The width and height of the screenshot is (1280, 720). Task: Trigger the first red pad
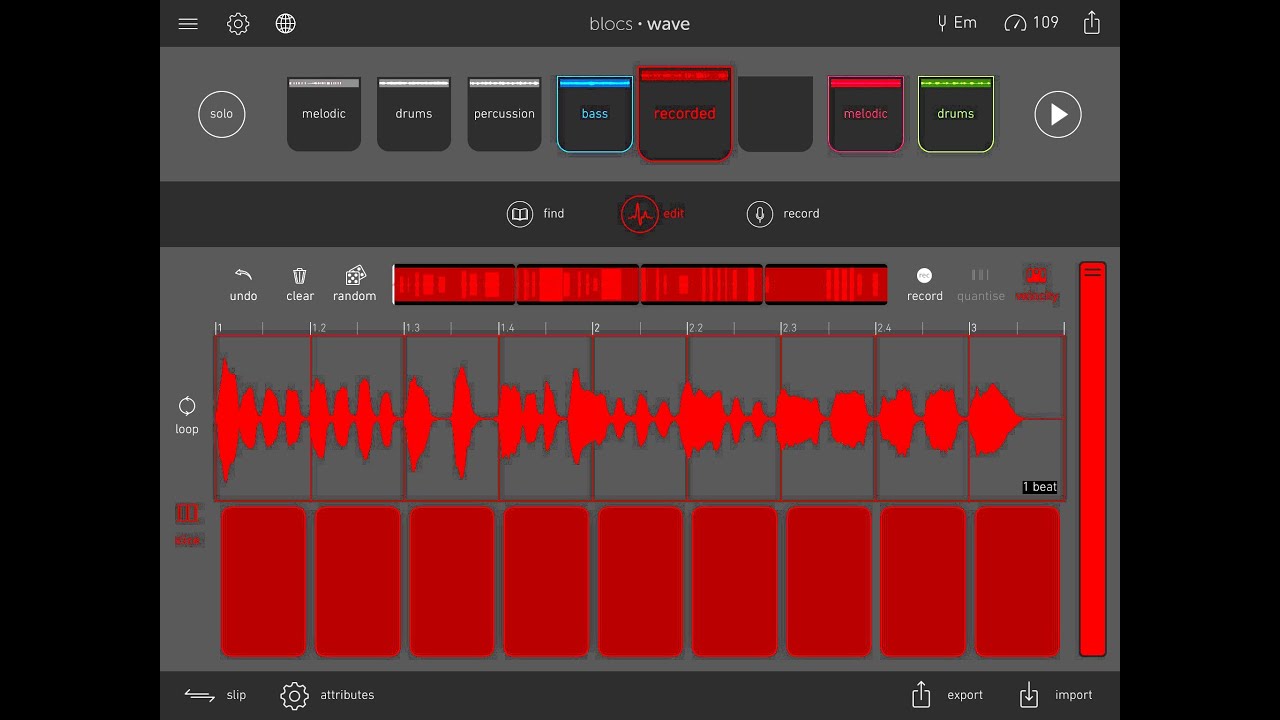click(264, 582)
